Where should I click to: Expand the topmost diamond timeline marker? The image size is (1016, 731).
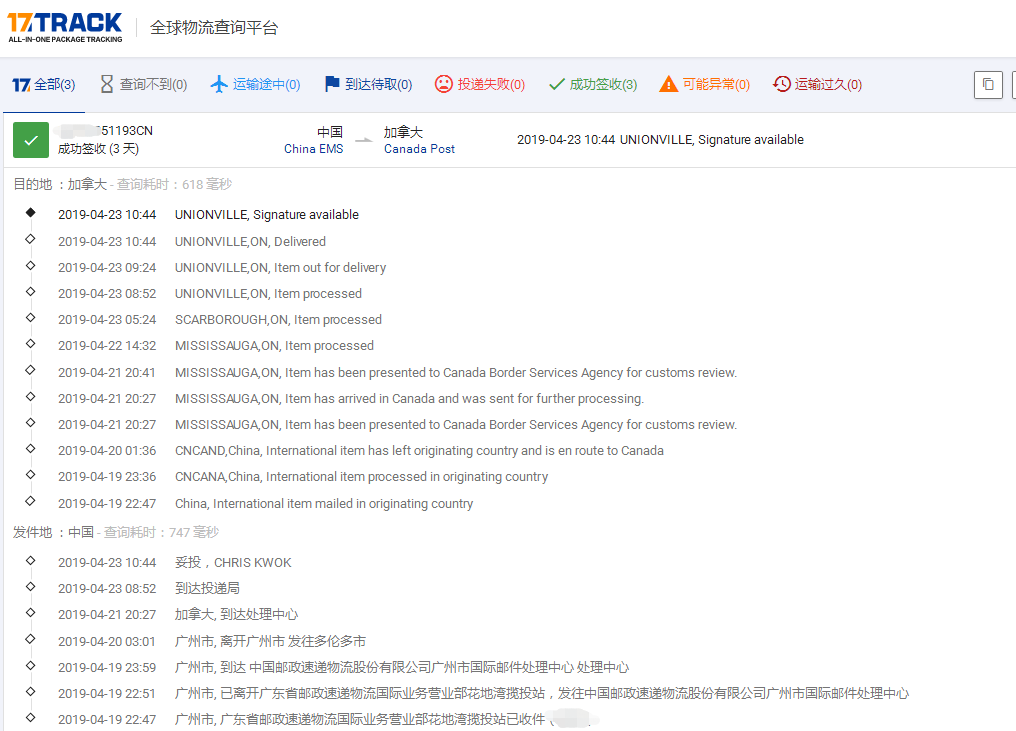pyautogui.click(x=30, y=213)
